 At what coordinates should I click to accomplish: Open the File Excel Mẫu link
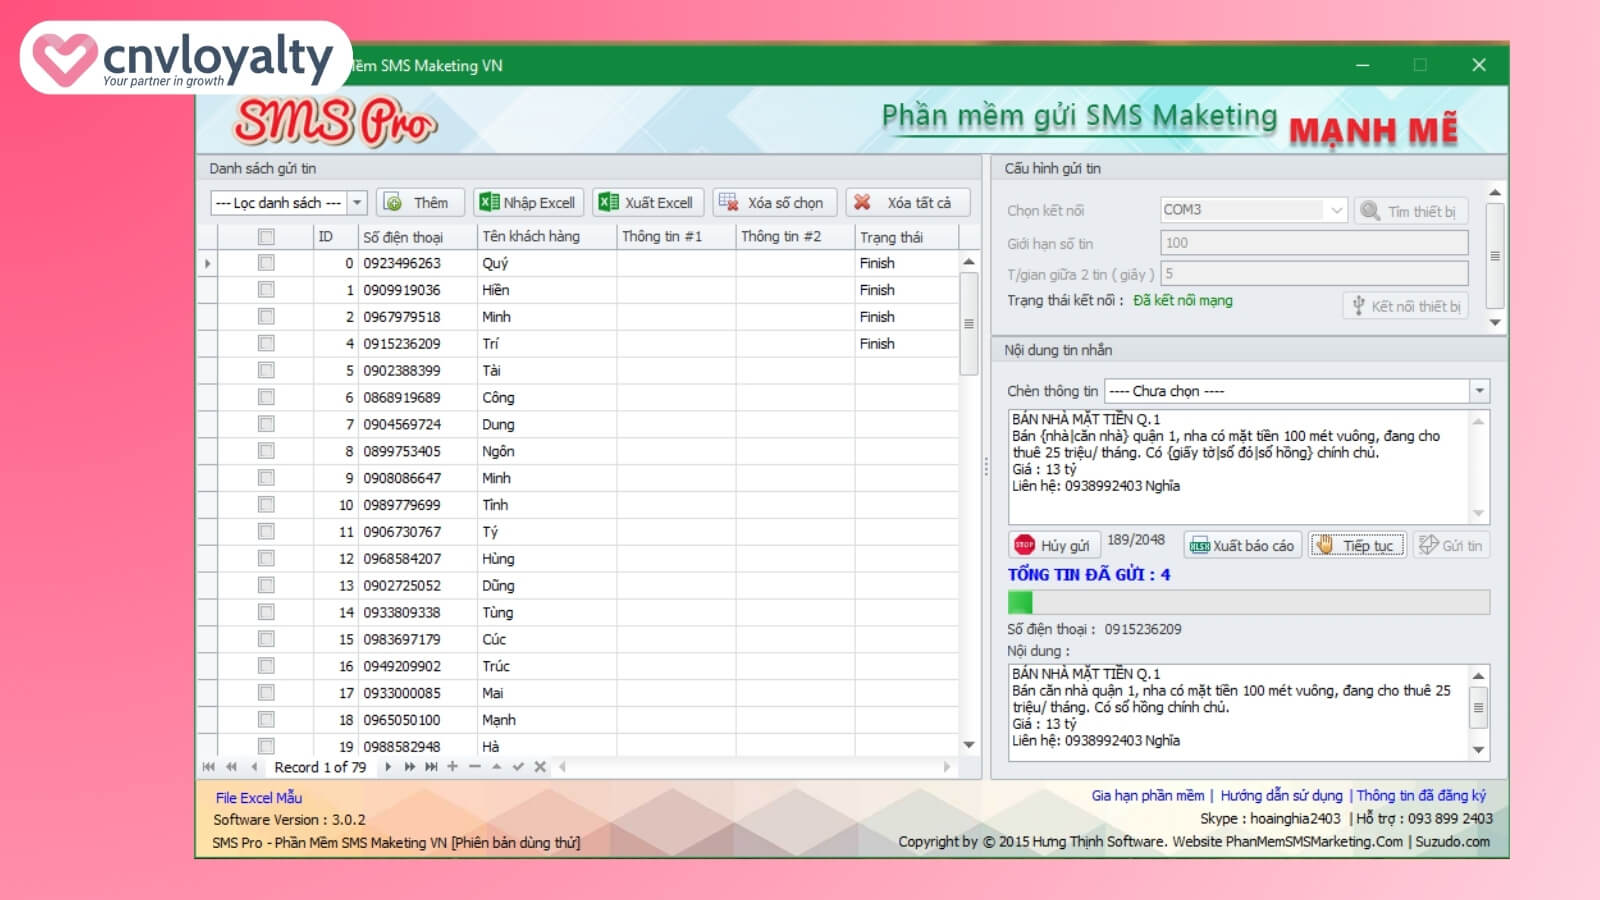point(258,797)
